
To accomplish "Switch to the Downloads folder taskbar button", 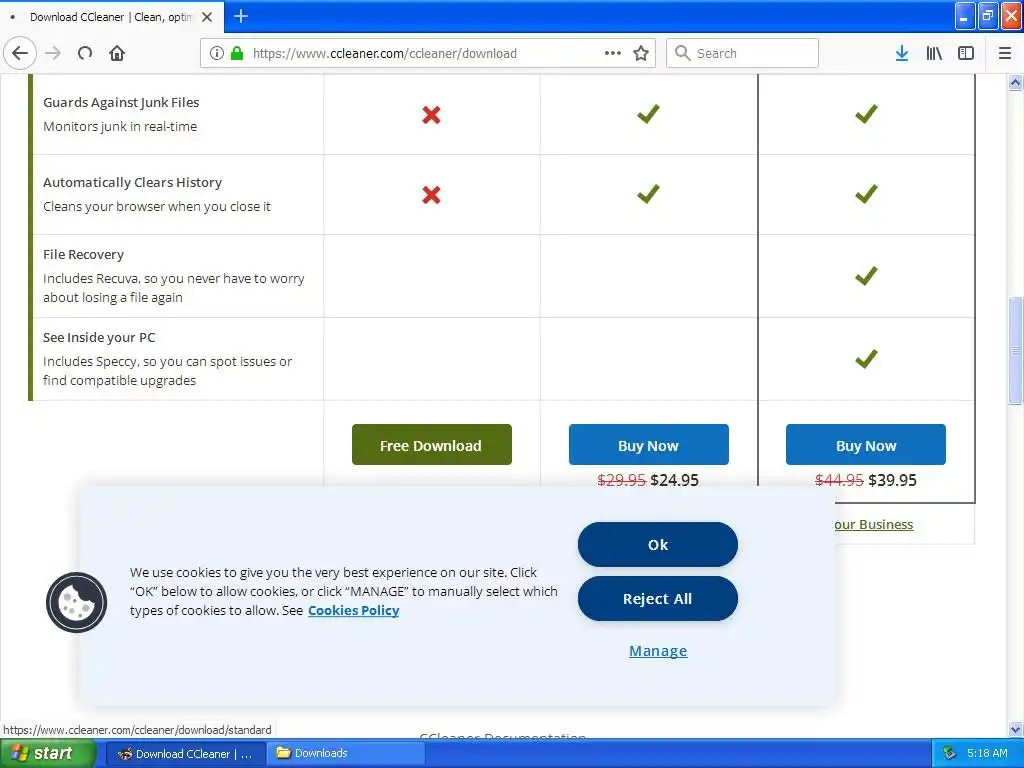I will (346, 754).
